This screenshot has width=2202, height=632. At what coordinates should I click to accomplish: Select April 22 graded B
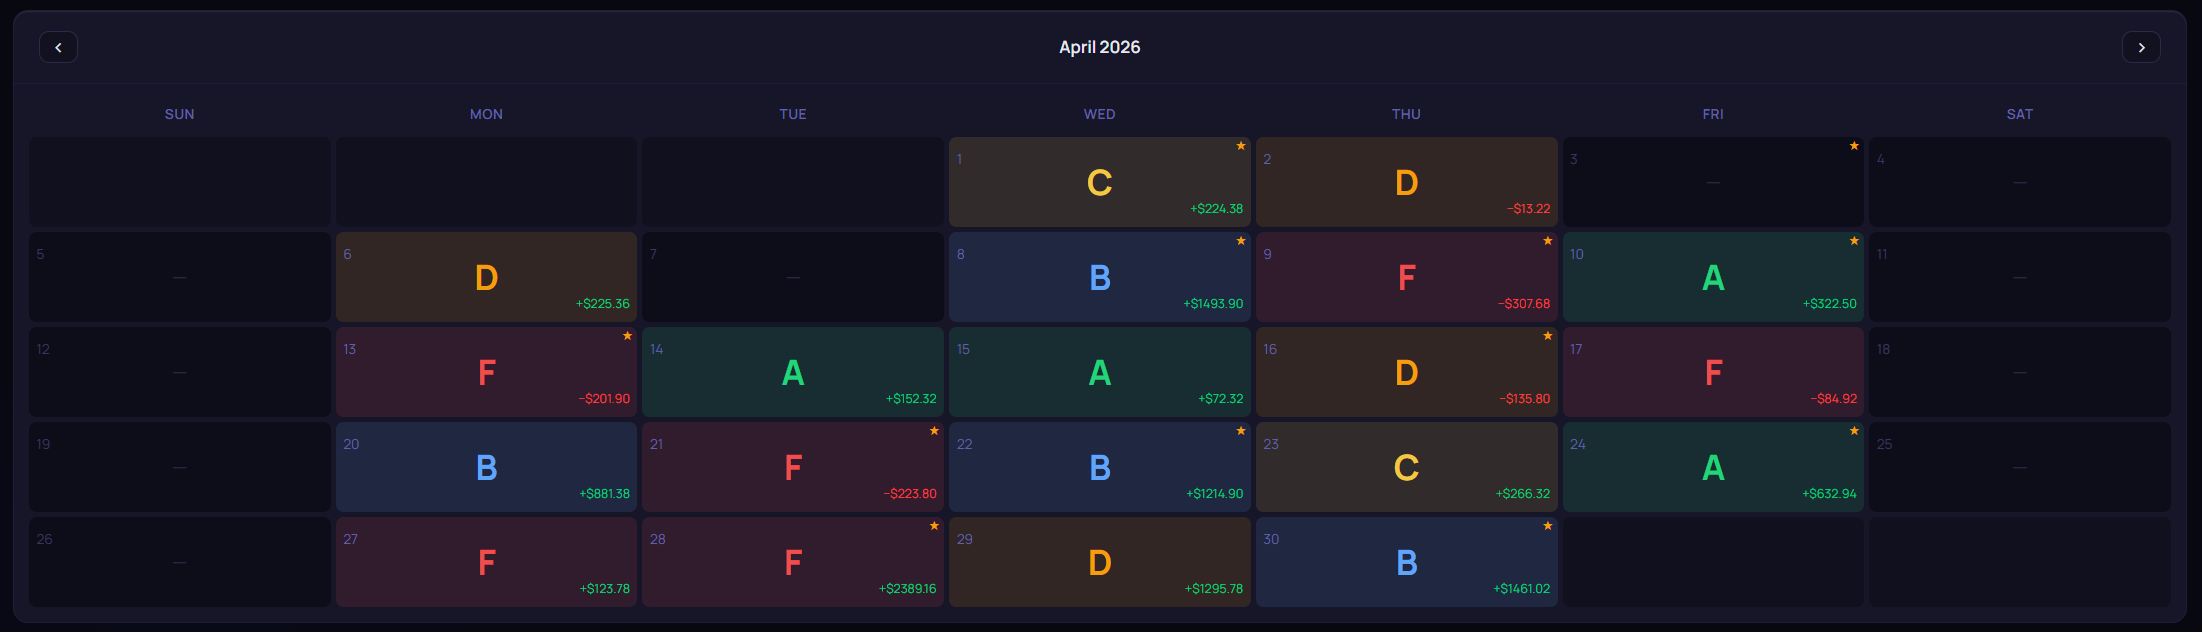point(1100,467)
